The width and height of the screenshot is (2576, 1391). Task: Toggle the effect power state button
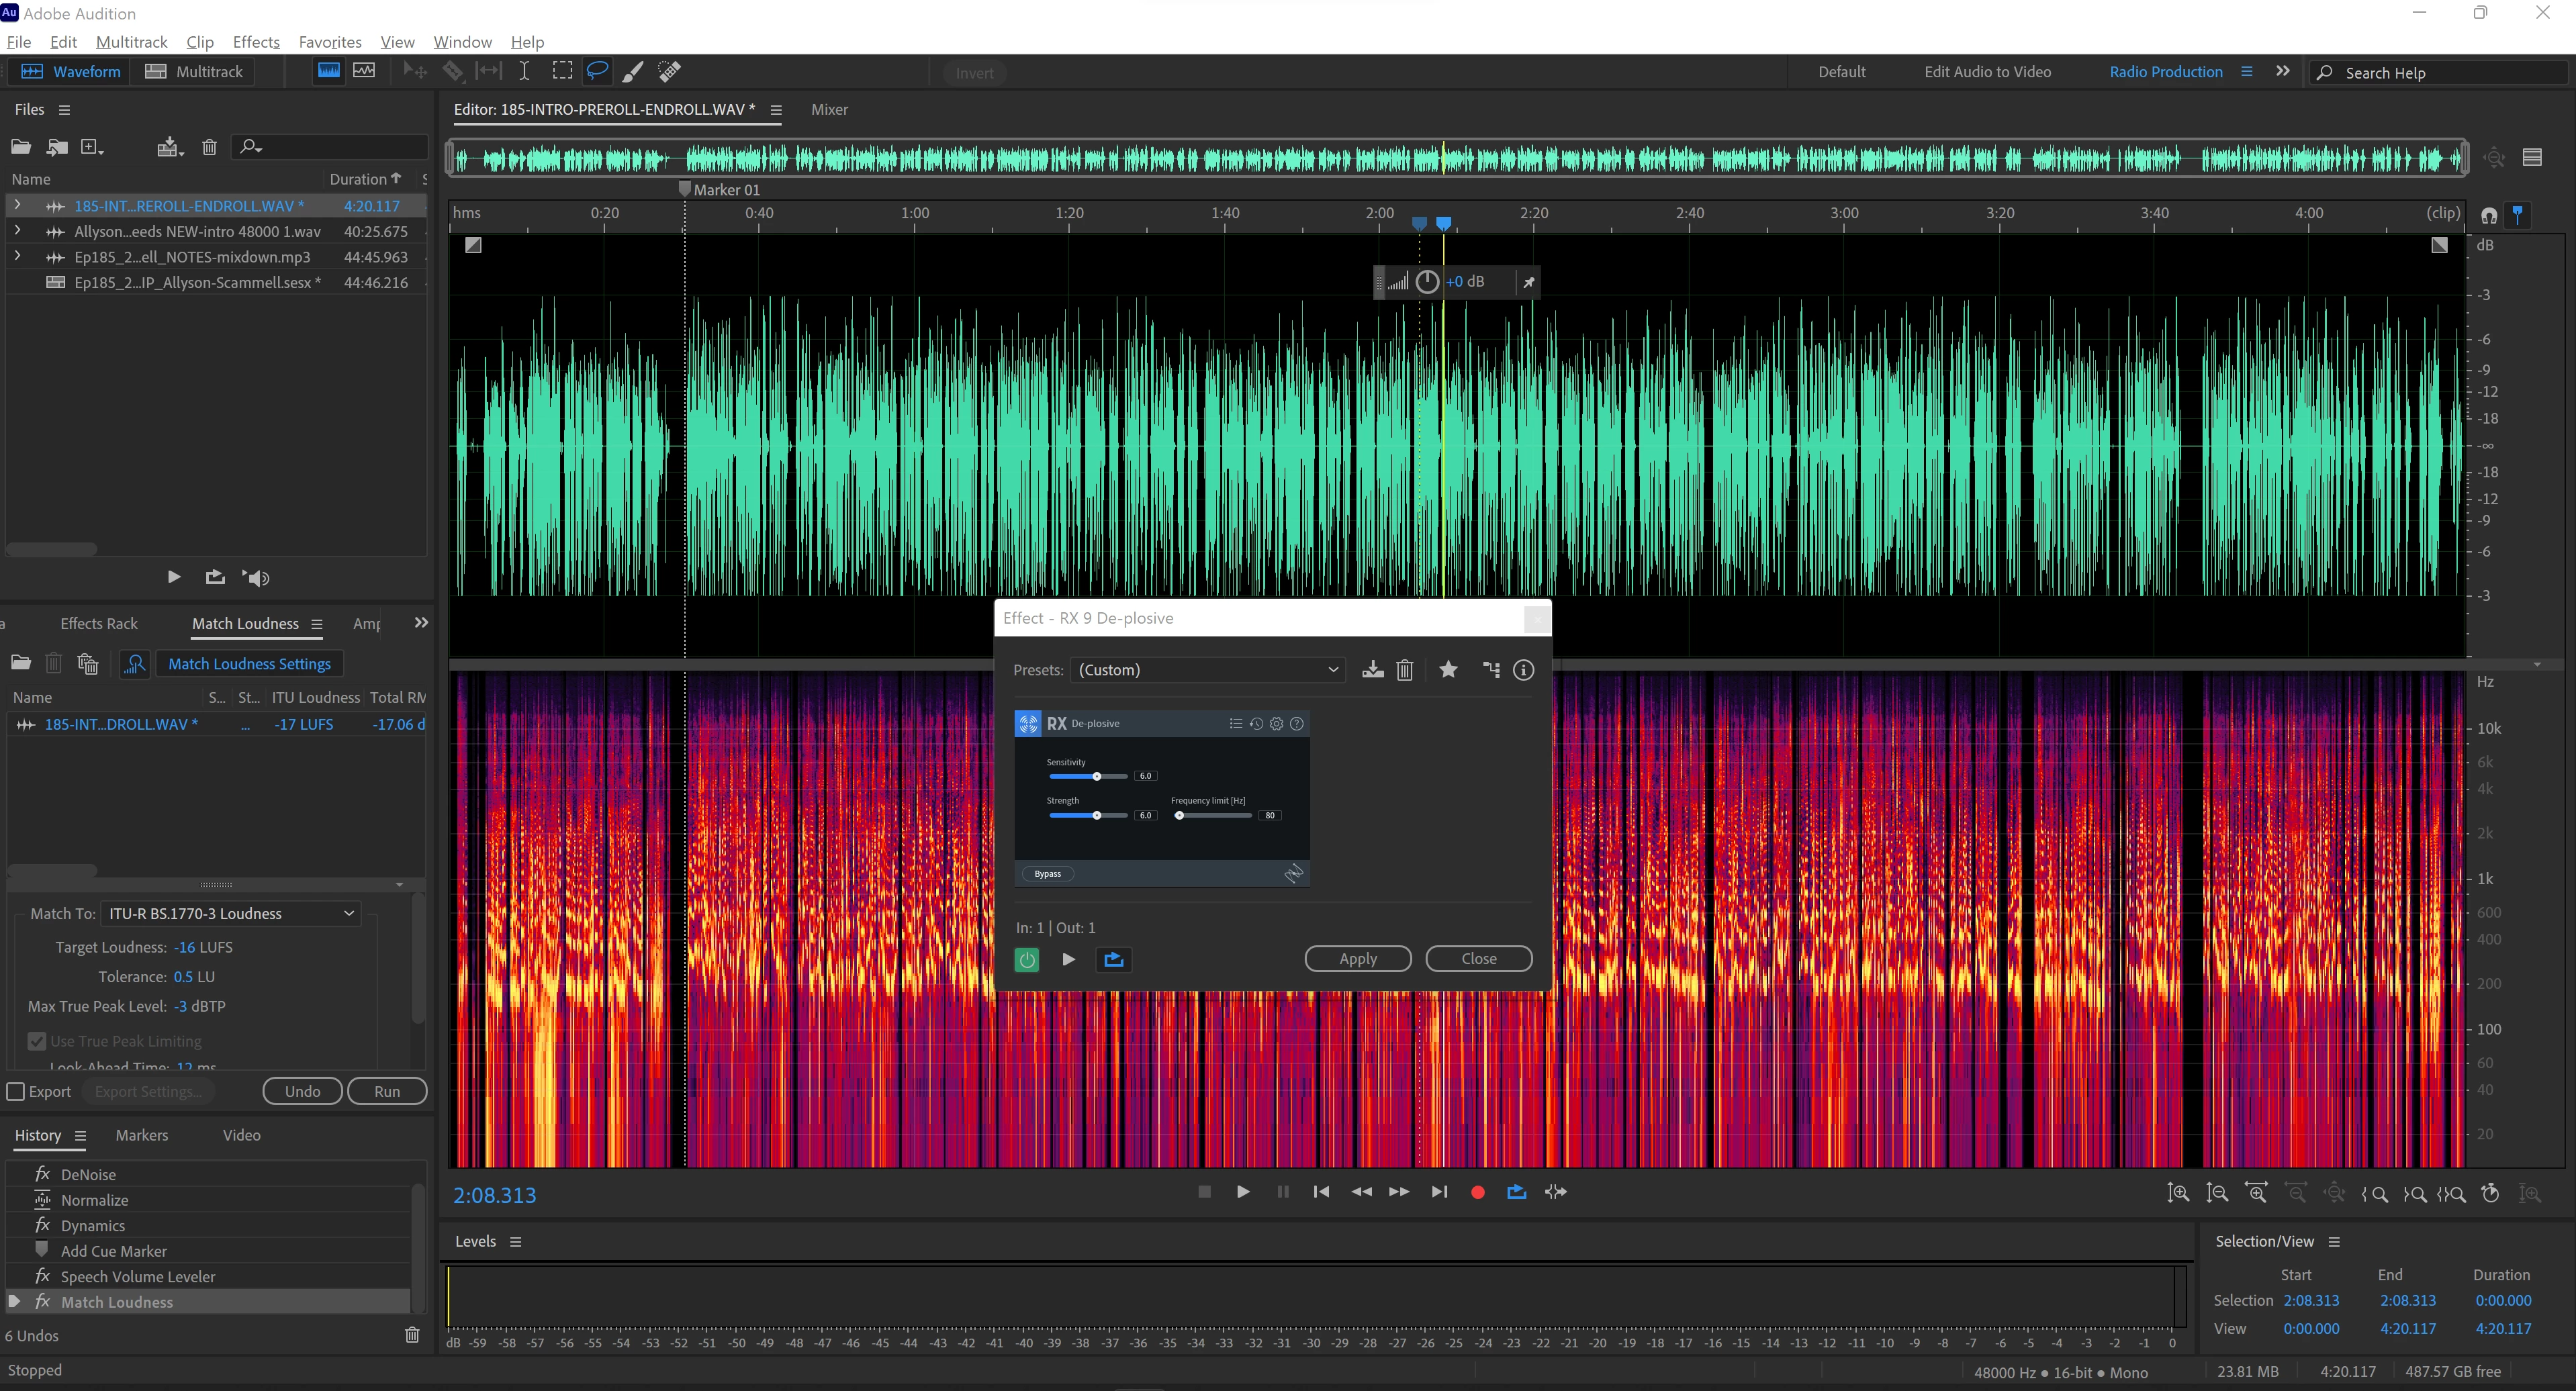(x=1026, y=960)
